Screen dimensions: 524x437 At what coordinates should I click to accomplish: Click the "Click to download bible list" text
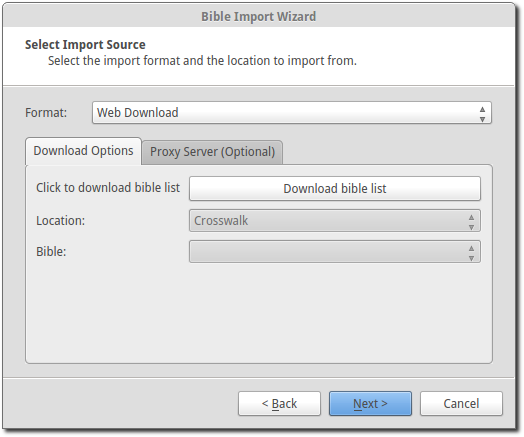tap(108, 188)
